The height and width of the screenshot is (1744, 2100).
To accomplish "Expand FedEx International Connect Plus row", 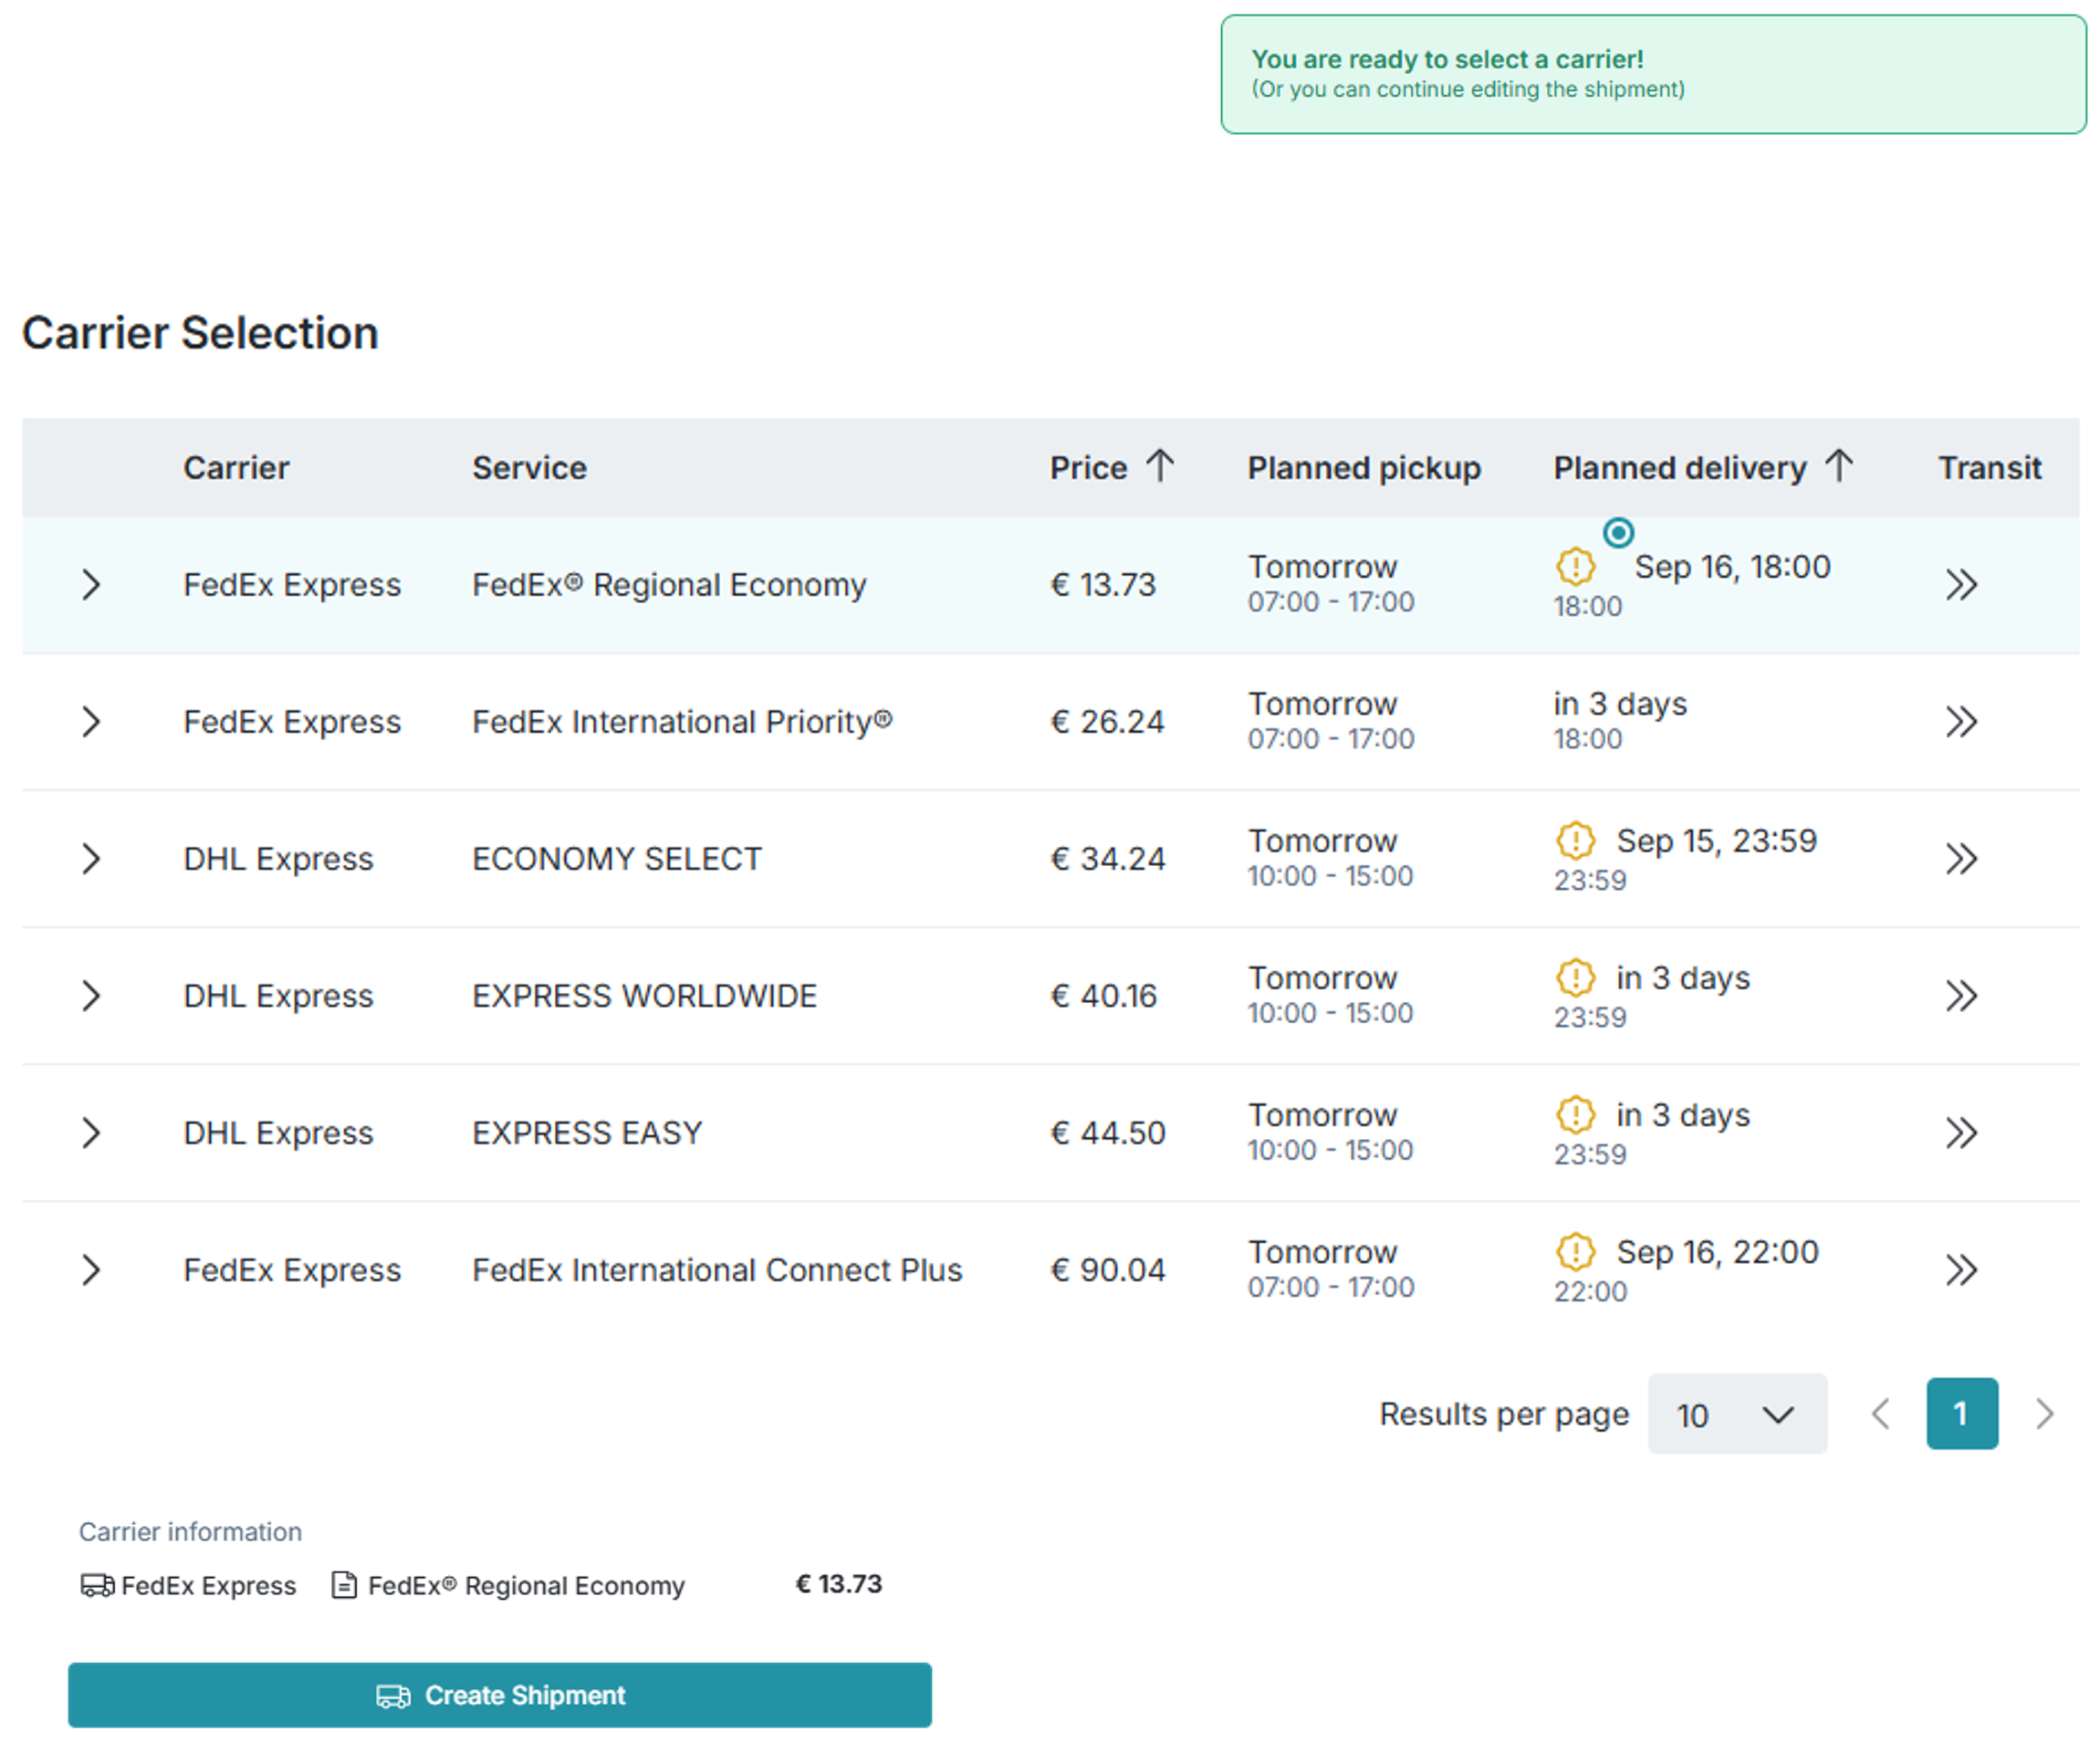I will tap(91, 1270).
